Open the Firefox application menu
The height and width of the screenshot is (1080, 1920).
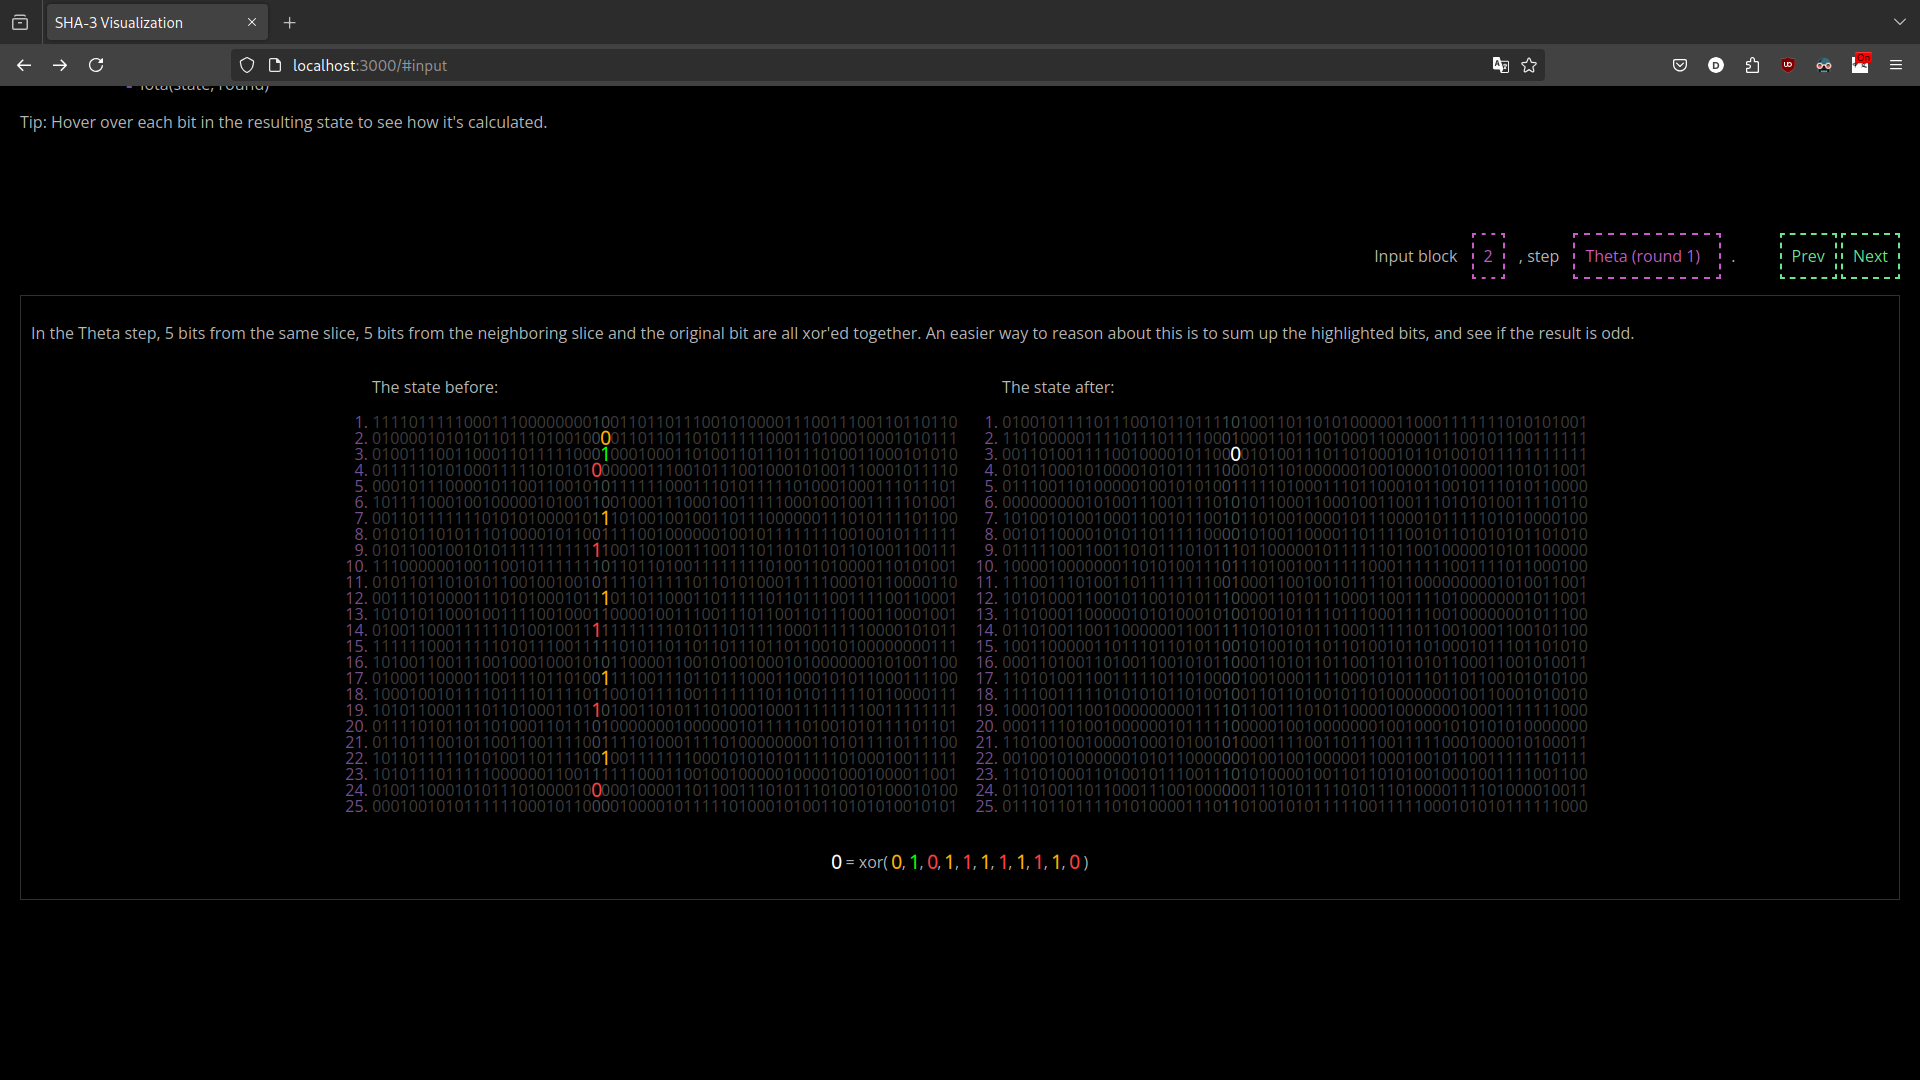(1895, 65)
